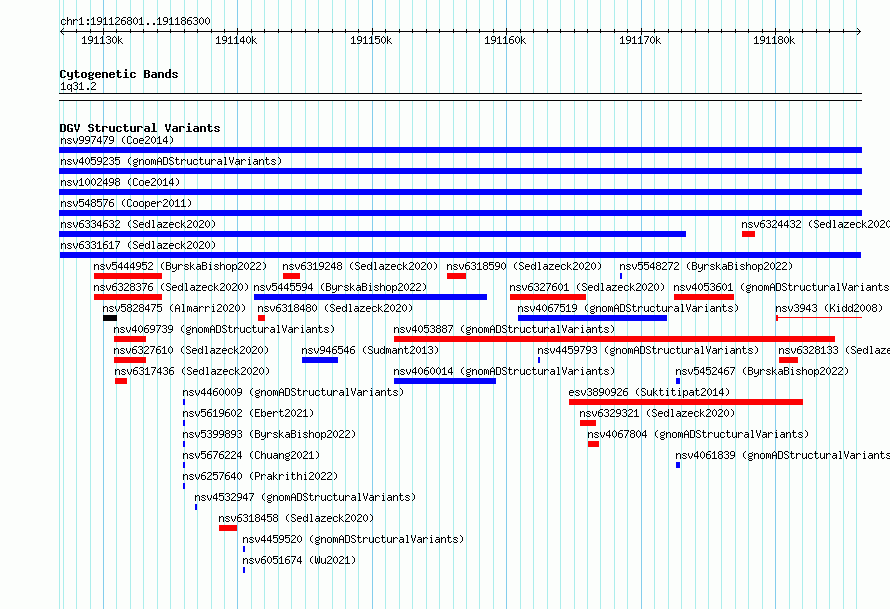Click the nsv5548272 (ByrskaBishop2022) label

706,266
